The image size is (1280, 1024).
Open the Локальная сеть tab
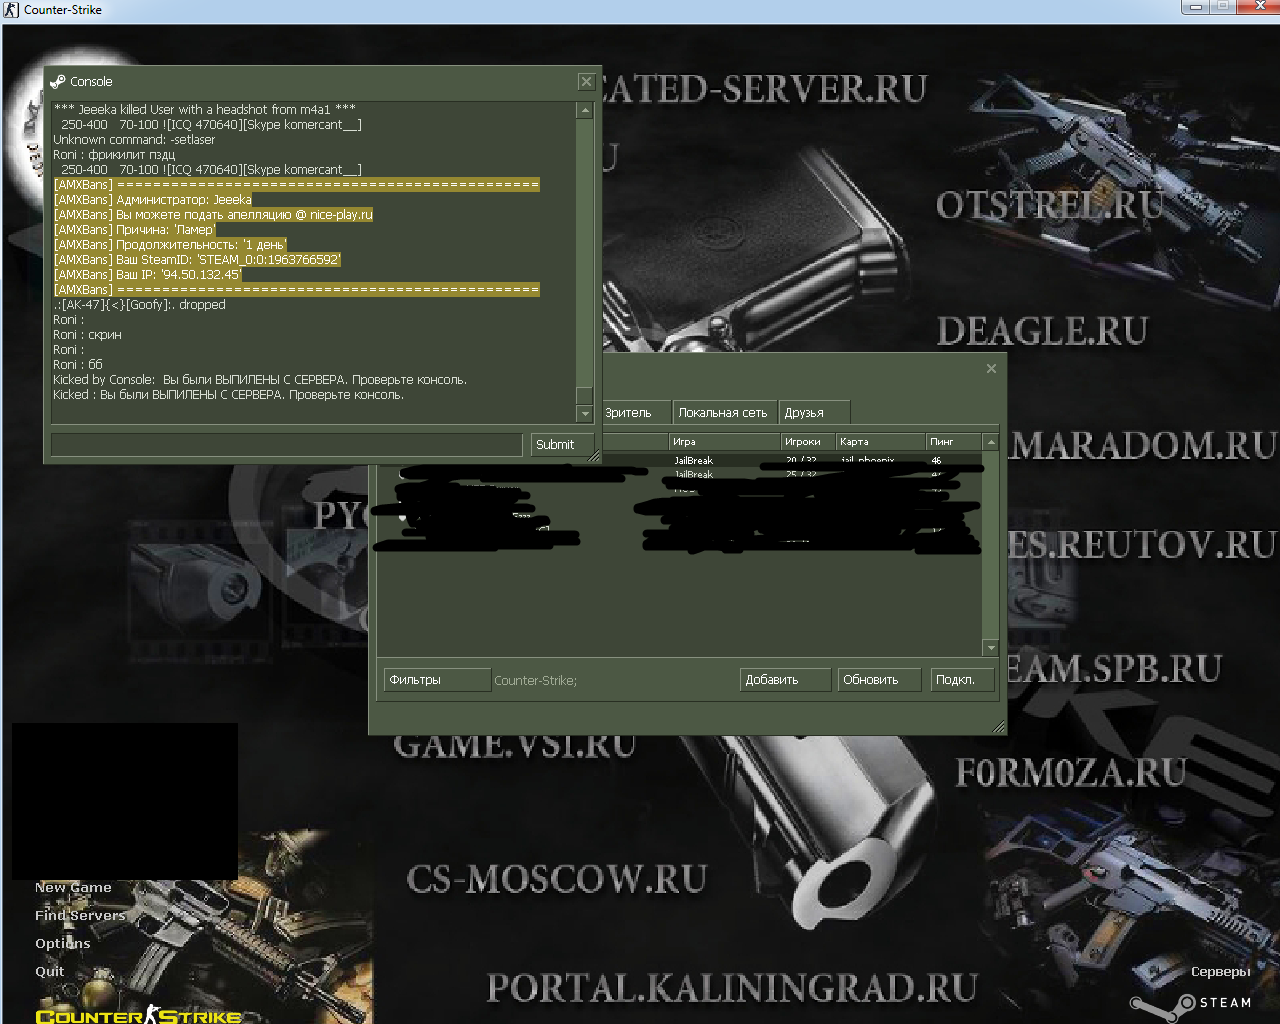coord(724,412)
